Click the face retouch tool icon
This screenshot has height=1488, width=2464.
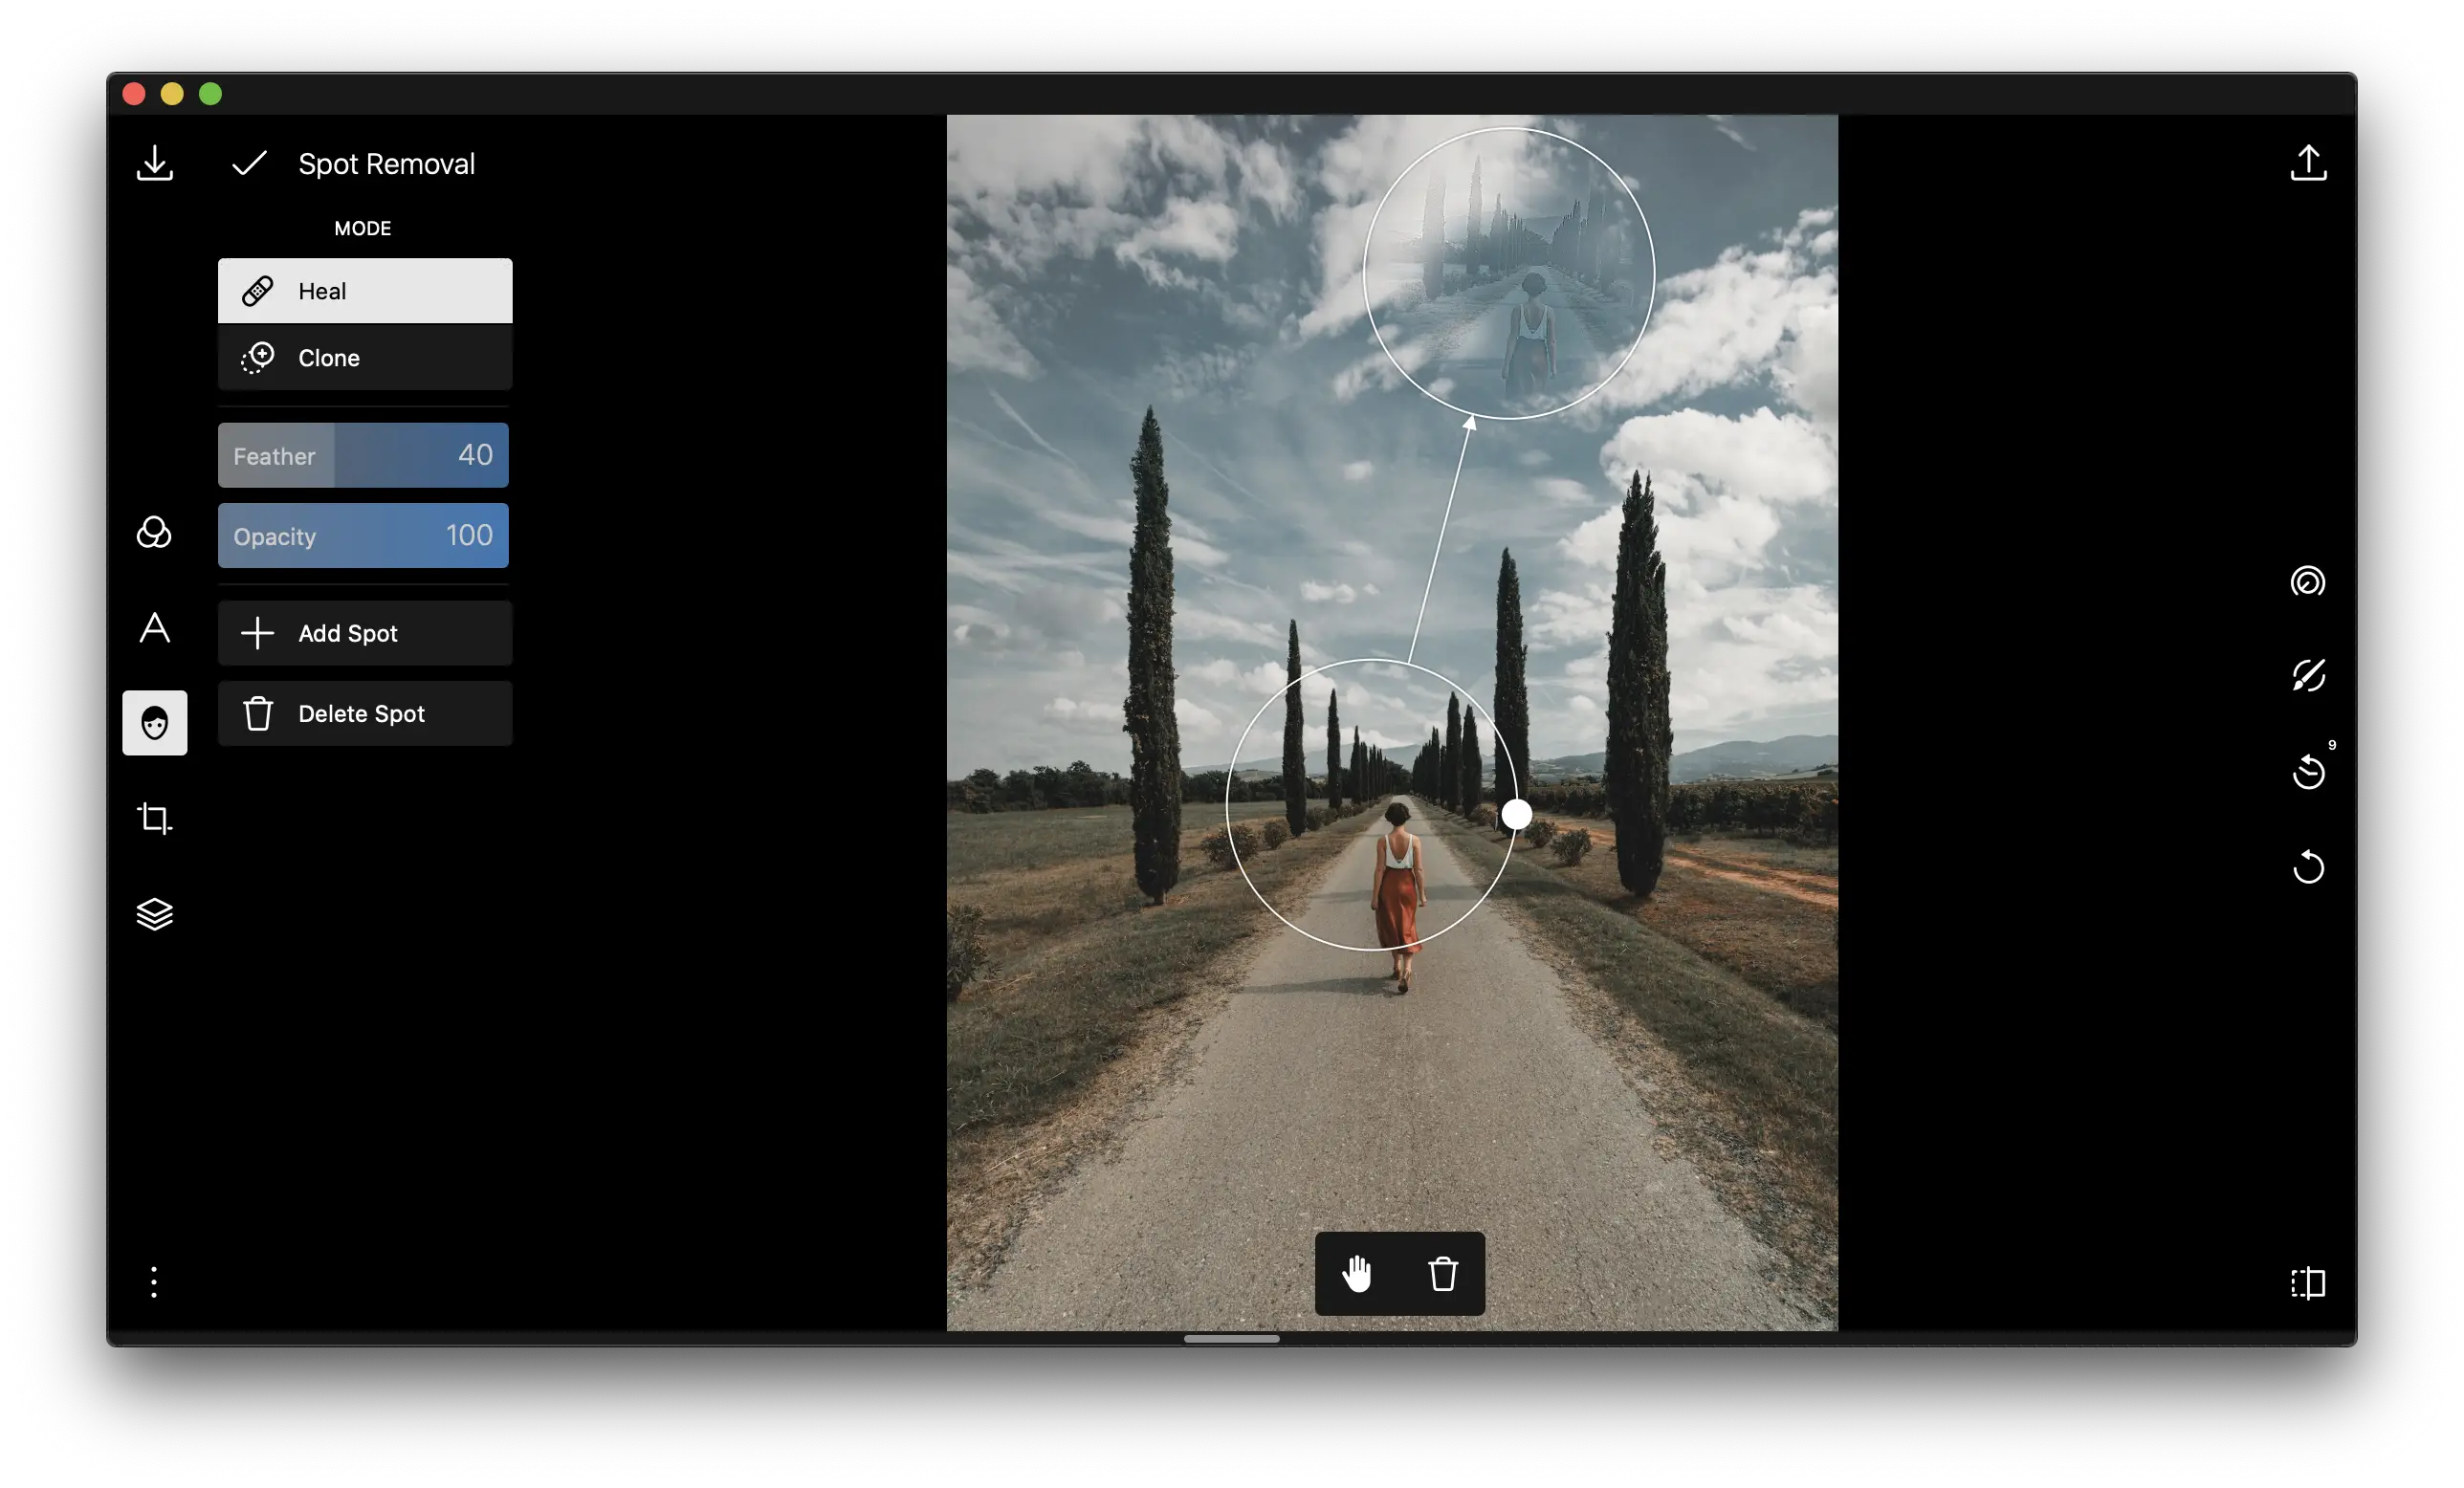coord(154,723)
